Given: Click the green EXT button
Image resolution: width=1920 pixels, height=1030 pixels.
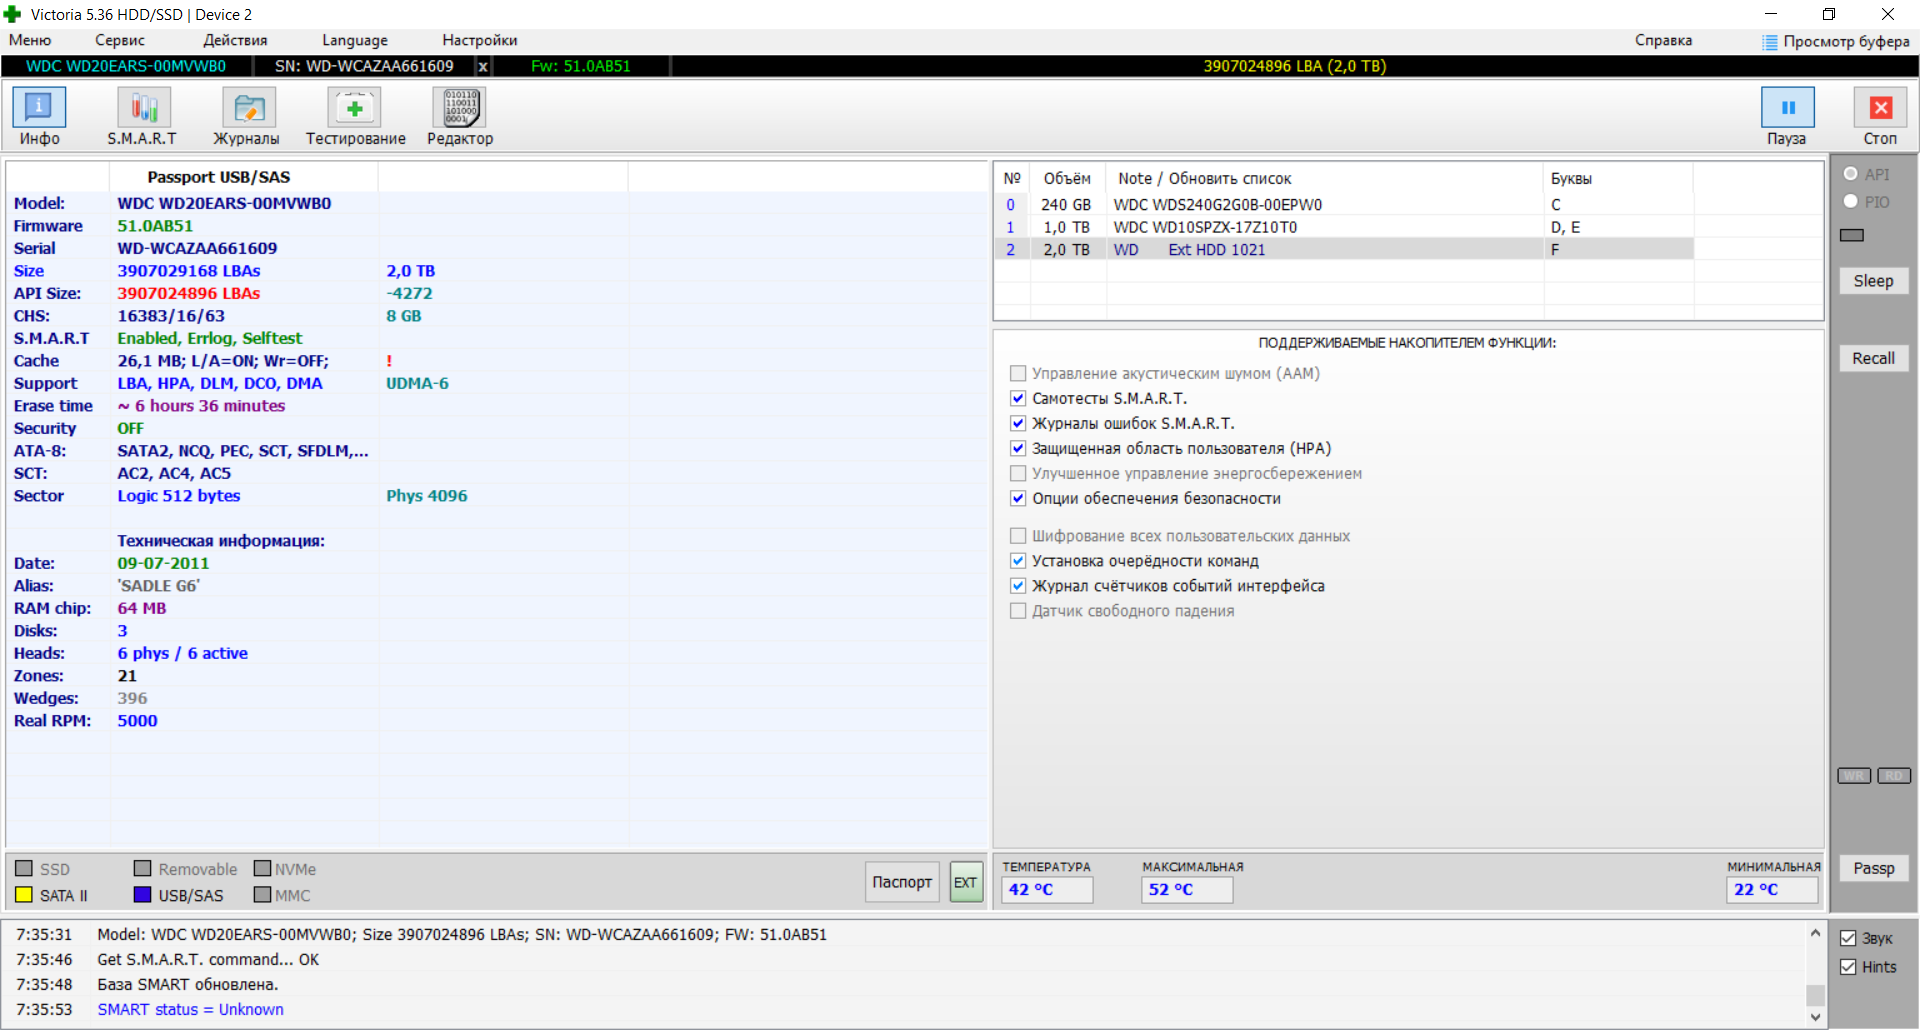Looking at the screenshot, I should 966,882.
